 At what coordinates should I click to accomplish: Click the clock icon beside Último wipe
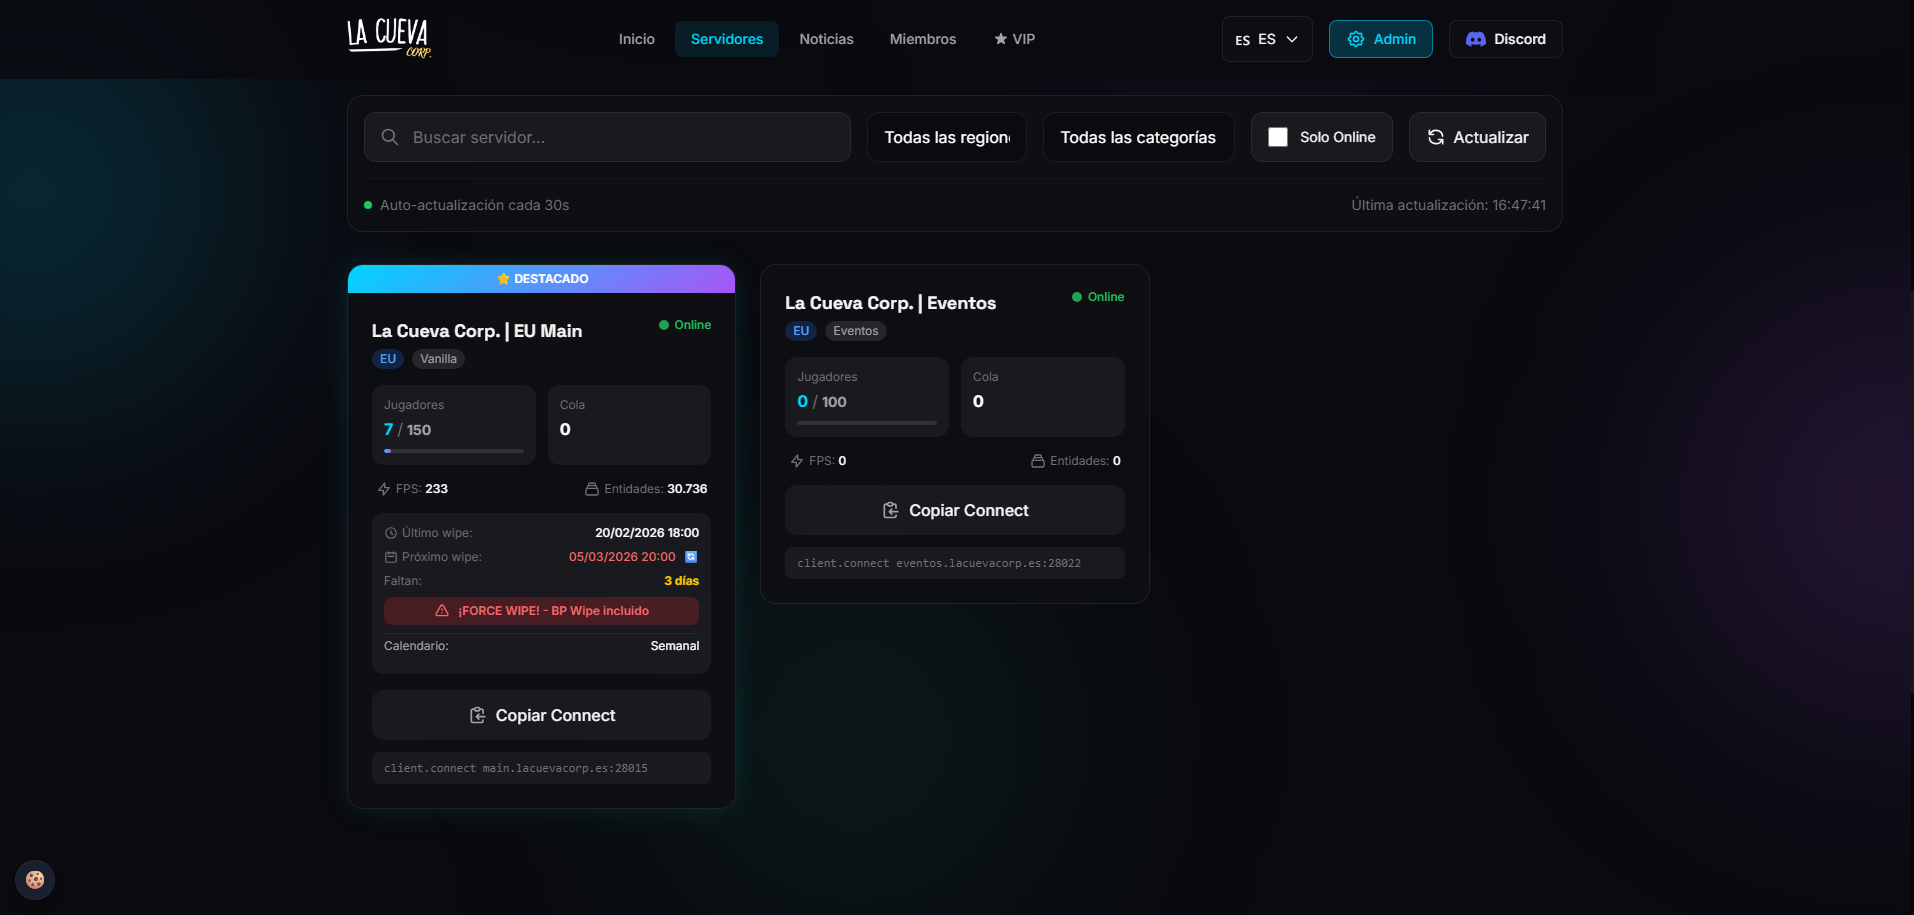tap(391, 533)
